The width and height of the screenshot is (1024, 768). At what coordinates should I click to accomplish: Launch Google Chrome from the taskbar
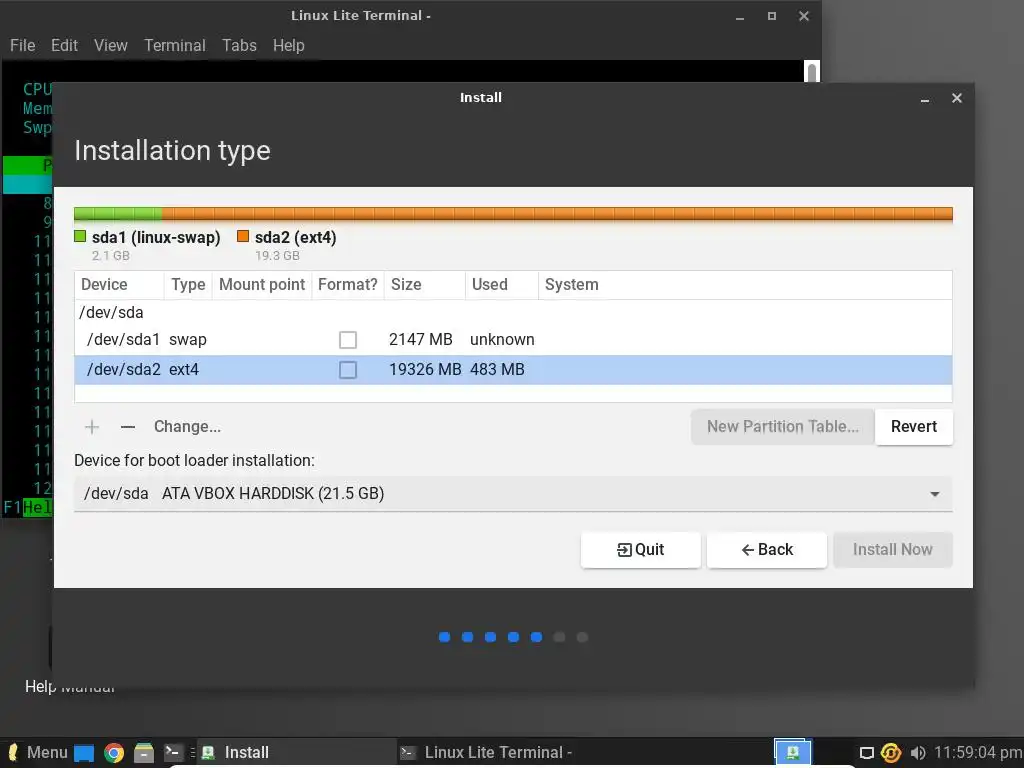pos(114,753)
